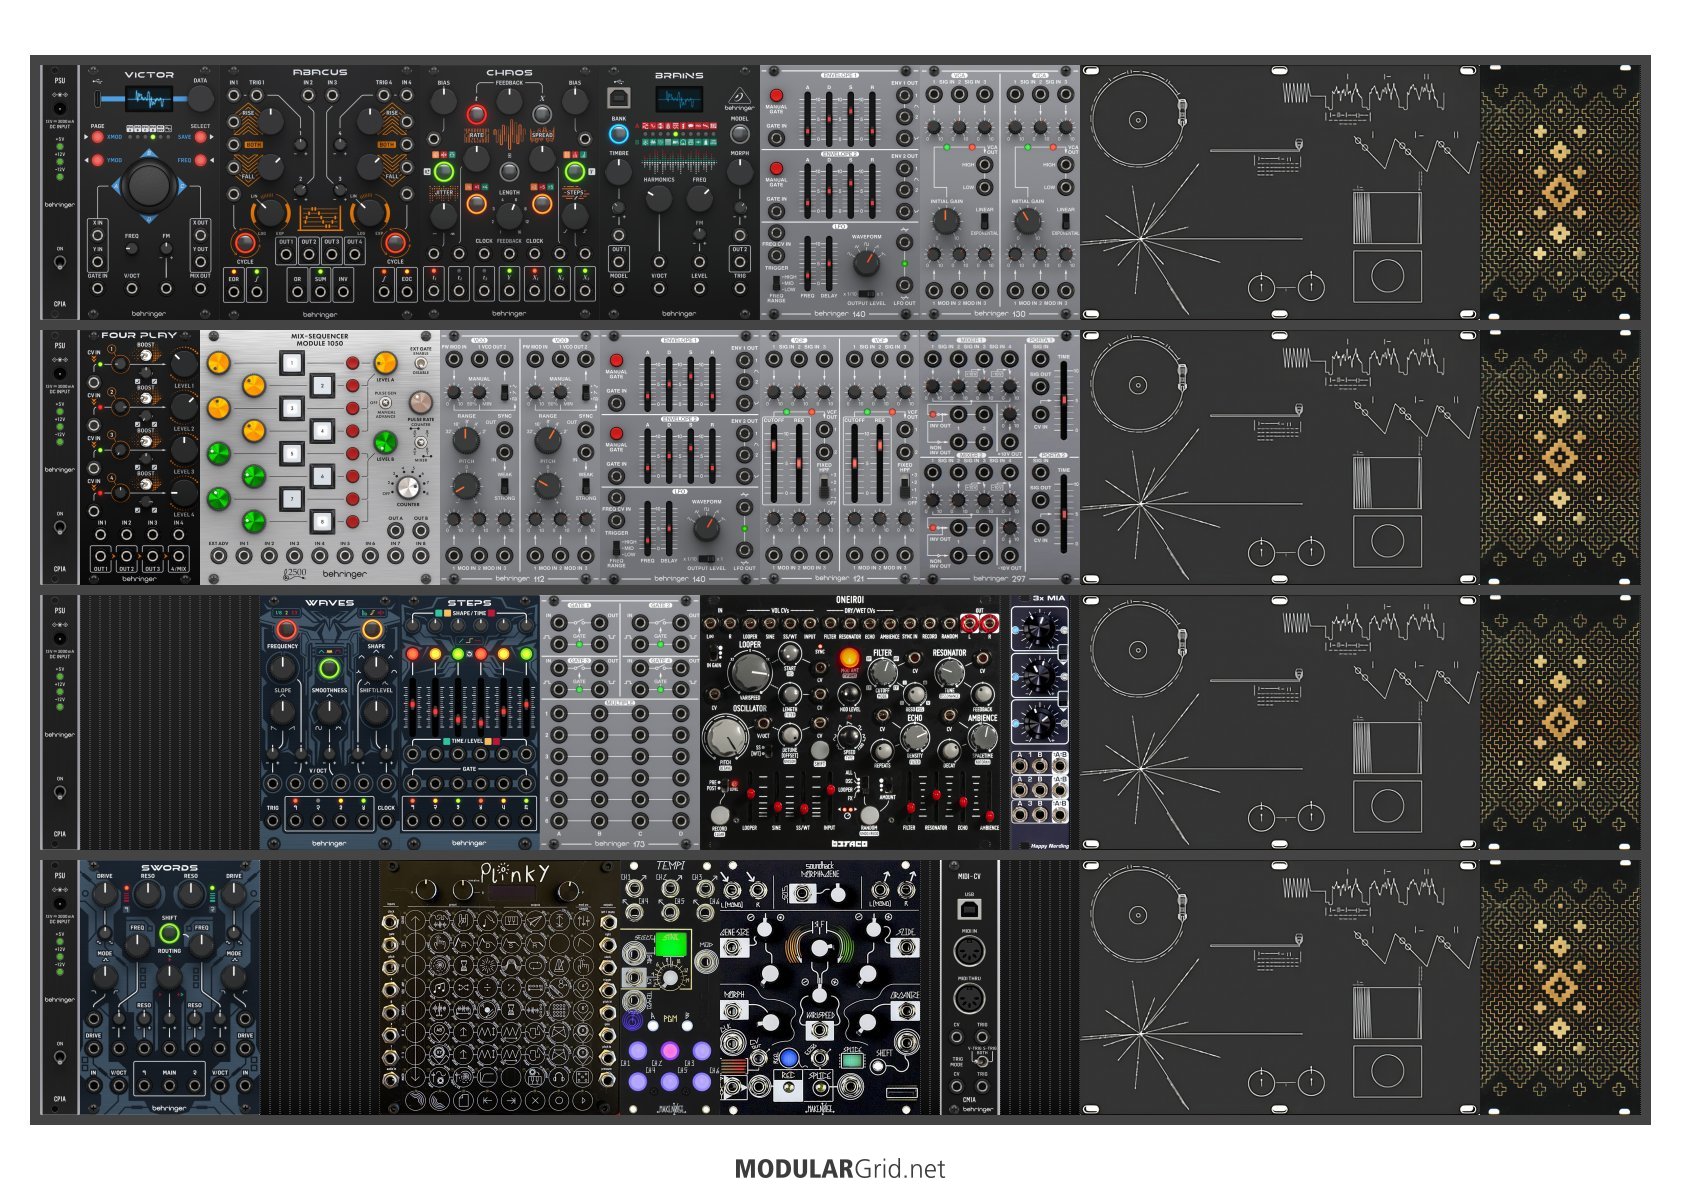The image size is (1681, 1190).
Task: Click Envelope 1 Manual Gate on top-row 140
Action: tap(776, 95)
